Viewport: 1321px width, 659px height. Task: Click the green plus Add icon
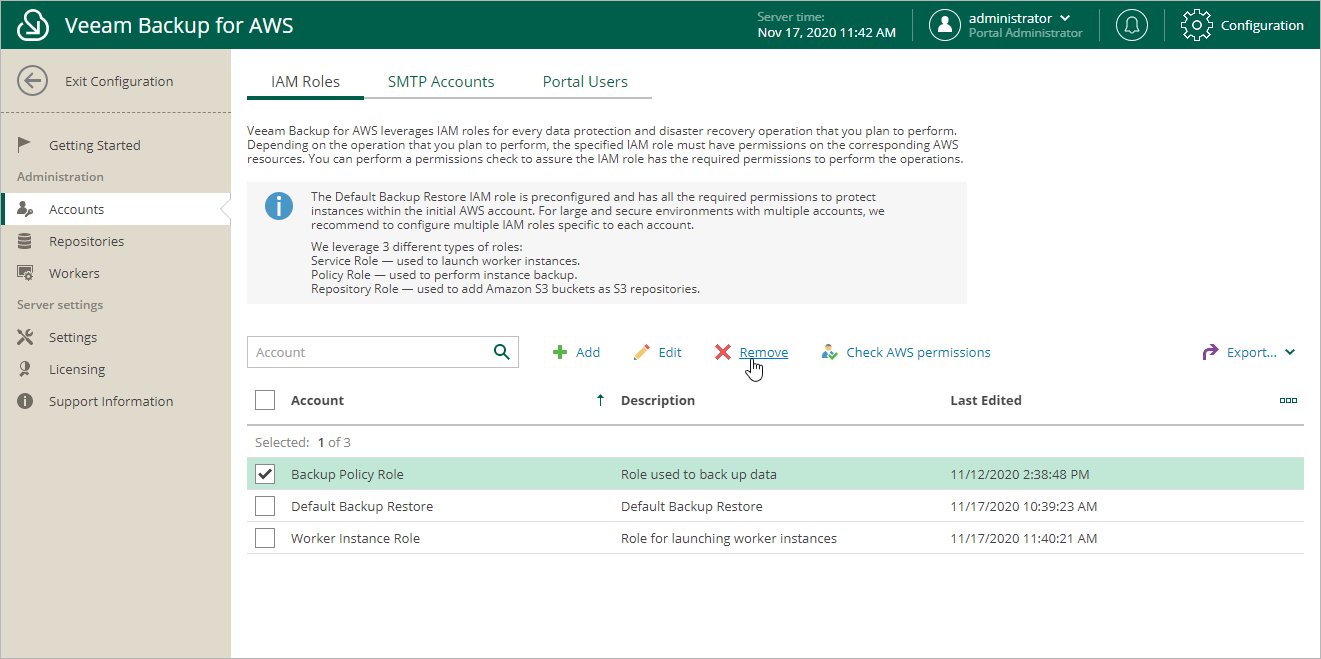tap(561, 352)
